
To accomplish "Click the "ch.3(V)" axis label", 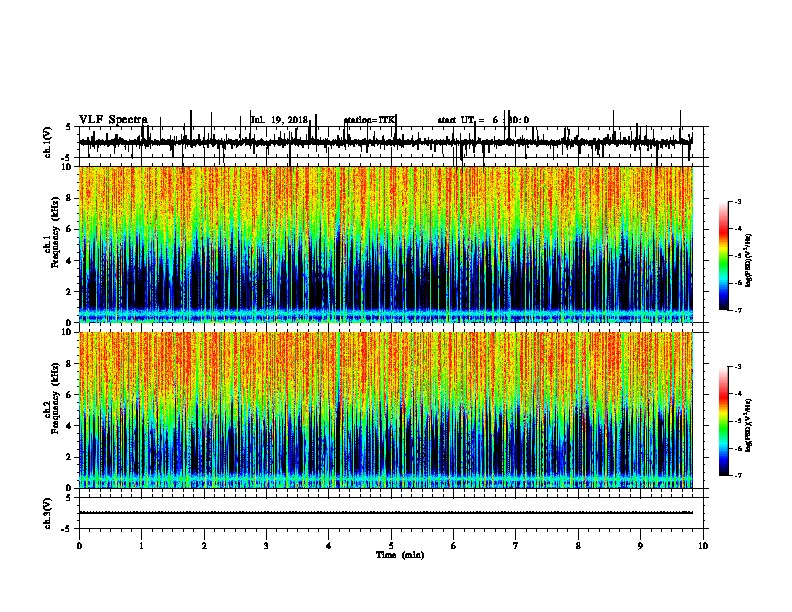I will (x=48, y=513).
